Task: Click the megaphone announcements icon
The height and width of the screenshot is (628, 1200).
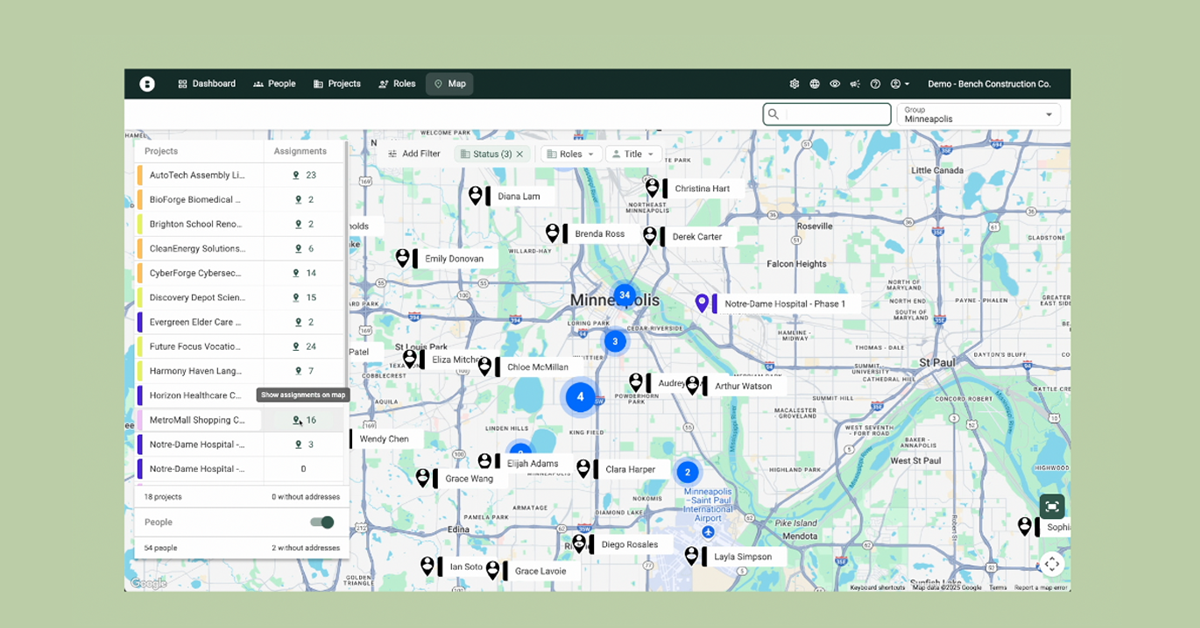Action: pos(855,84)
